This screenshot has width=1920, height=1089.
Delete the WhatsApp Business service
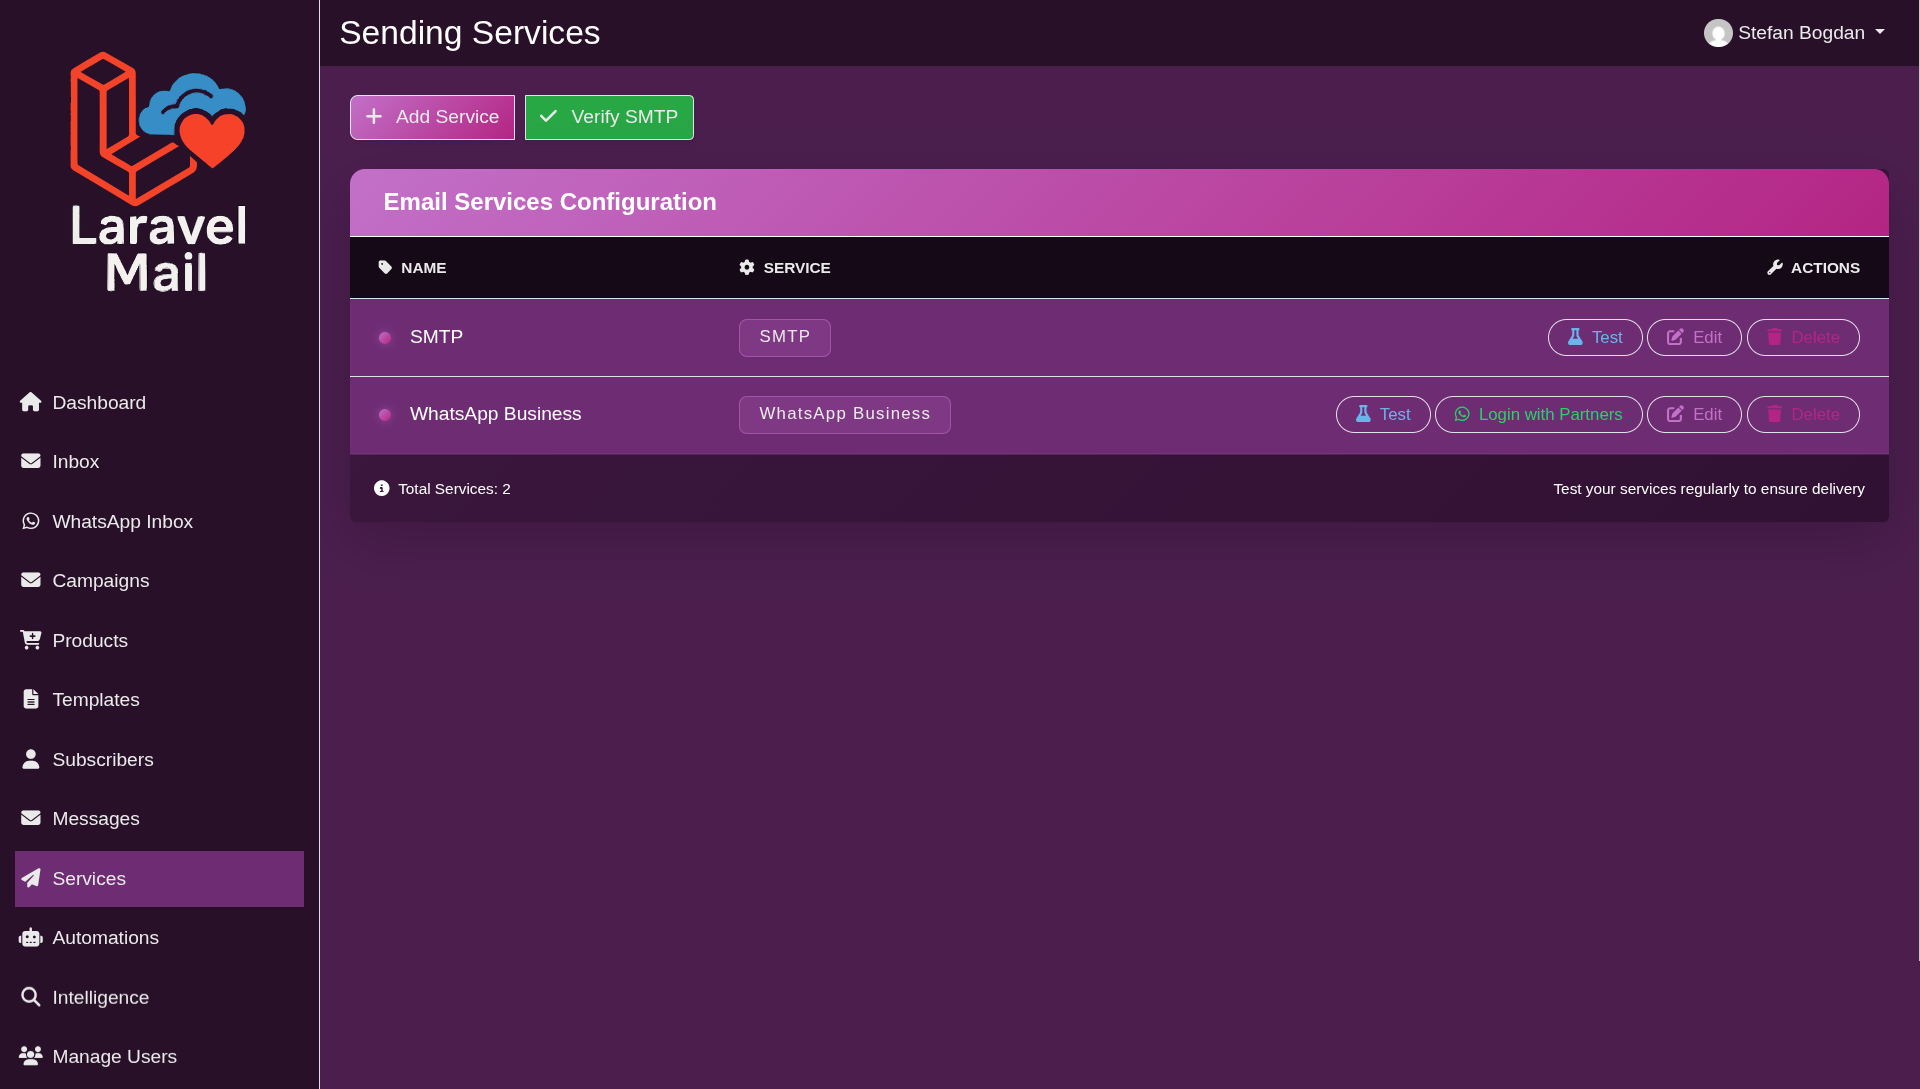point(1803,414)
